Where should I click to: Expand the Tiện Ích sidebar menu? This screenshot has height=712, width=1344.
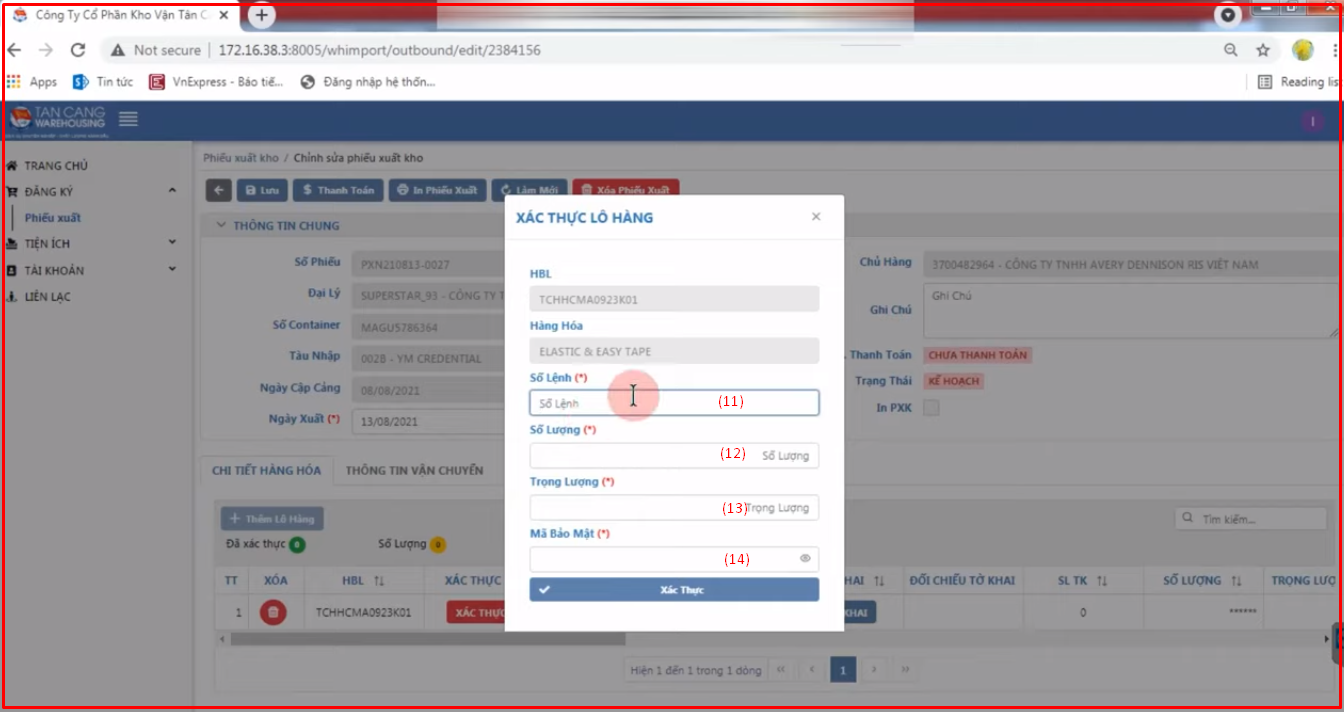pyautogui.click(x=172, y=243)
